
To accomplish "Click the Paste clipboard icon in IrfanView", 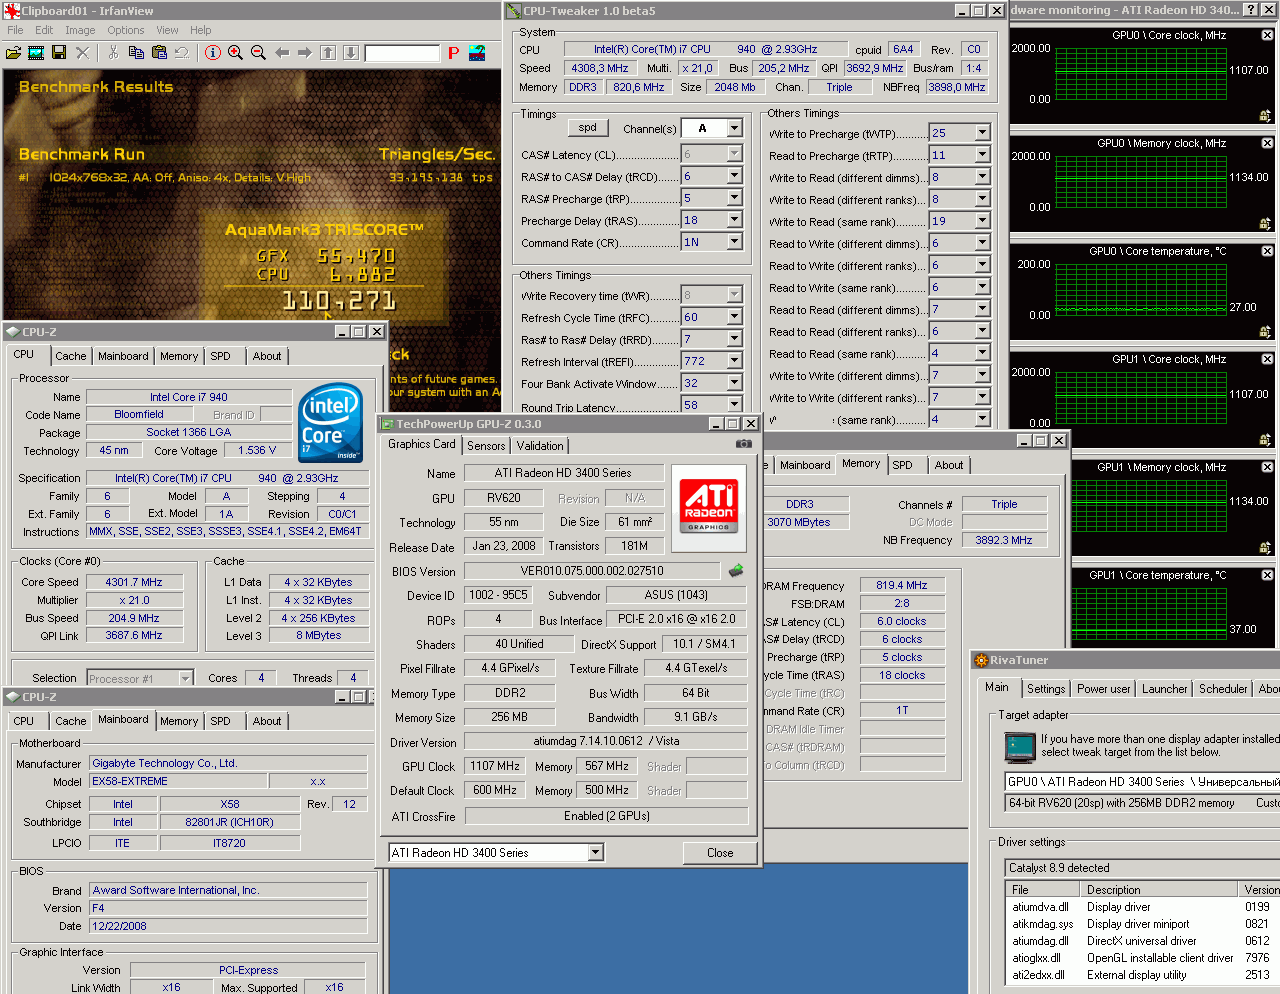I will point(159,52).
